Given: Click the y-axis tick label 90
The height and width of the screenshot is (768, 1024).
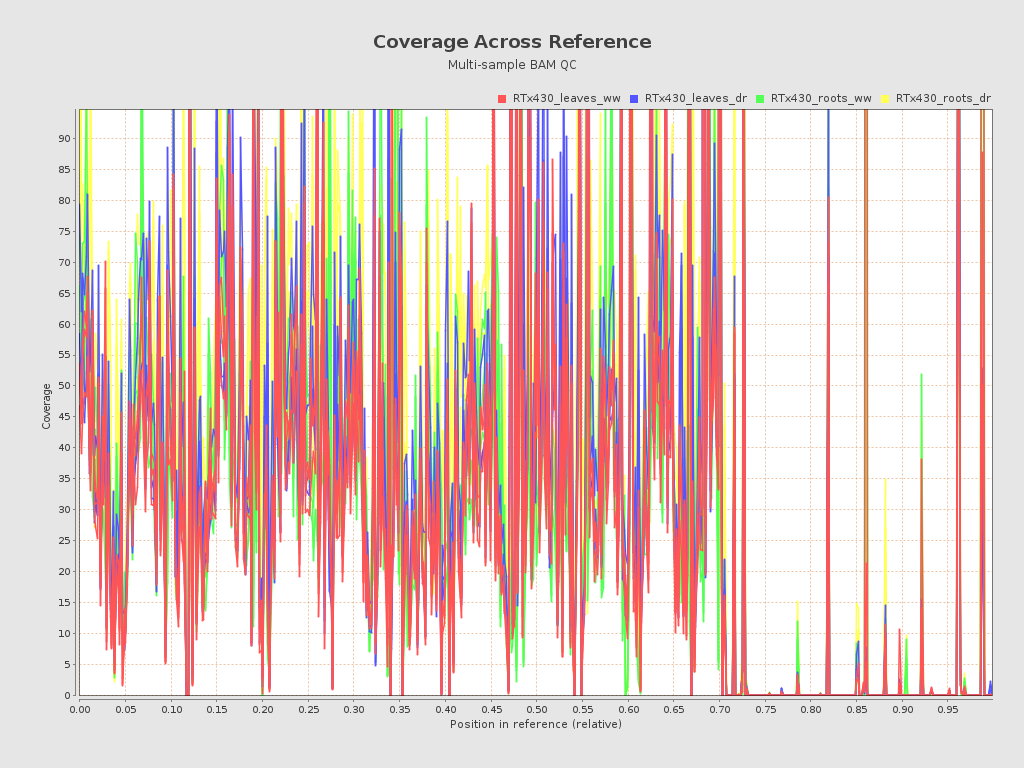Looking at the screenshot, I should pos(64,138).
